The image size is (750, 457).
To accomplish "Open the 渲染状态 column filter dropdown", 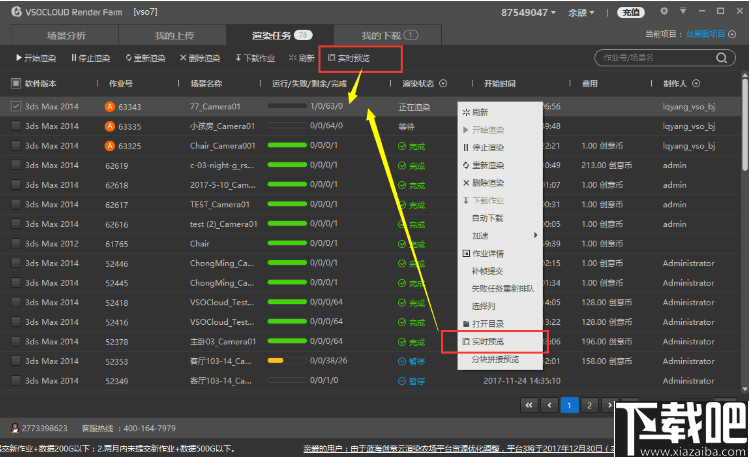I will pyautogui.click(x=443, y=83).
